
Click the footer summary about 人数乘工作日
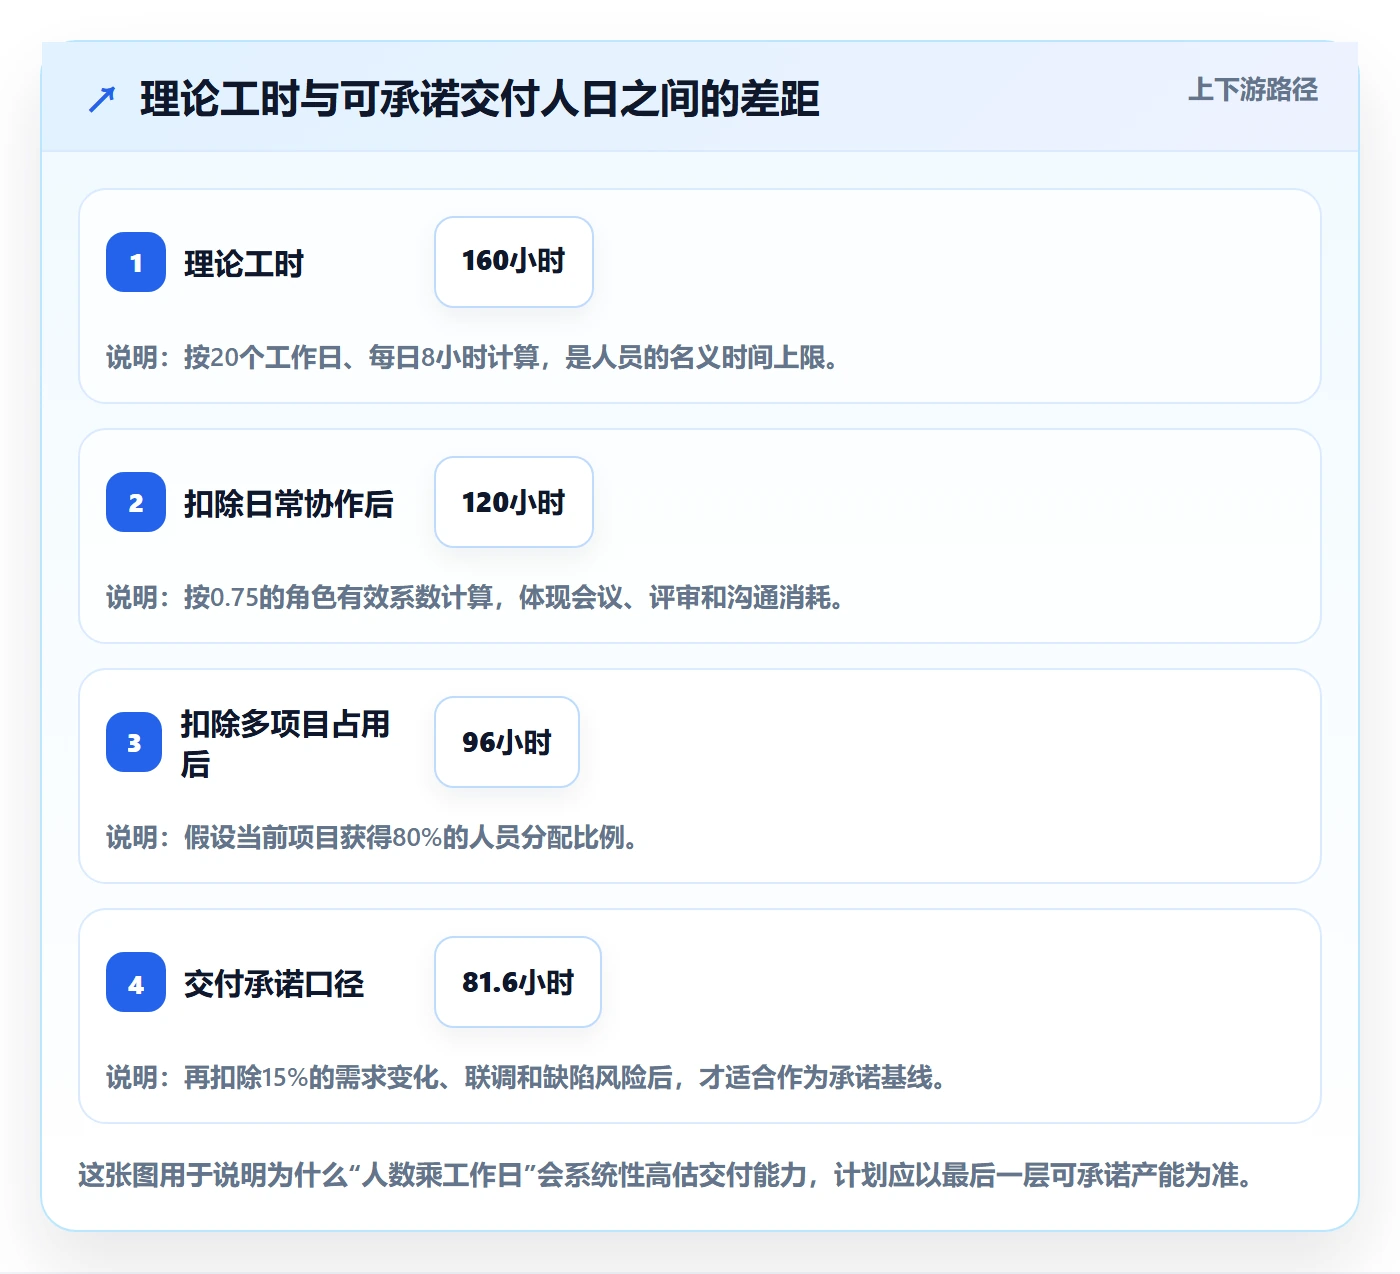(666, 1175)
